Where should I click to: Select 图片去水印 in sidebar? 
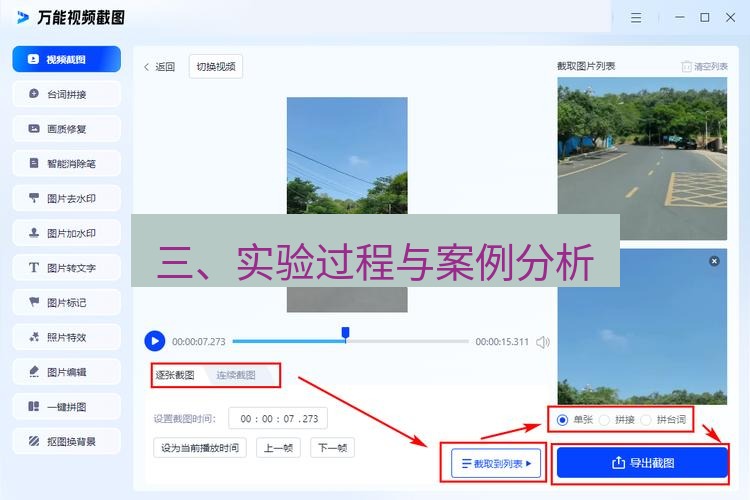[x=66, y=198]
